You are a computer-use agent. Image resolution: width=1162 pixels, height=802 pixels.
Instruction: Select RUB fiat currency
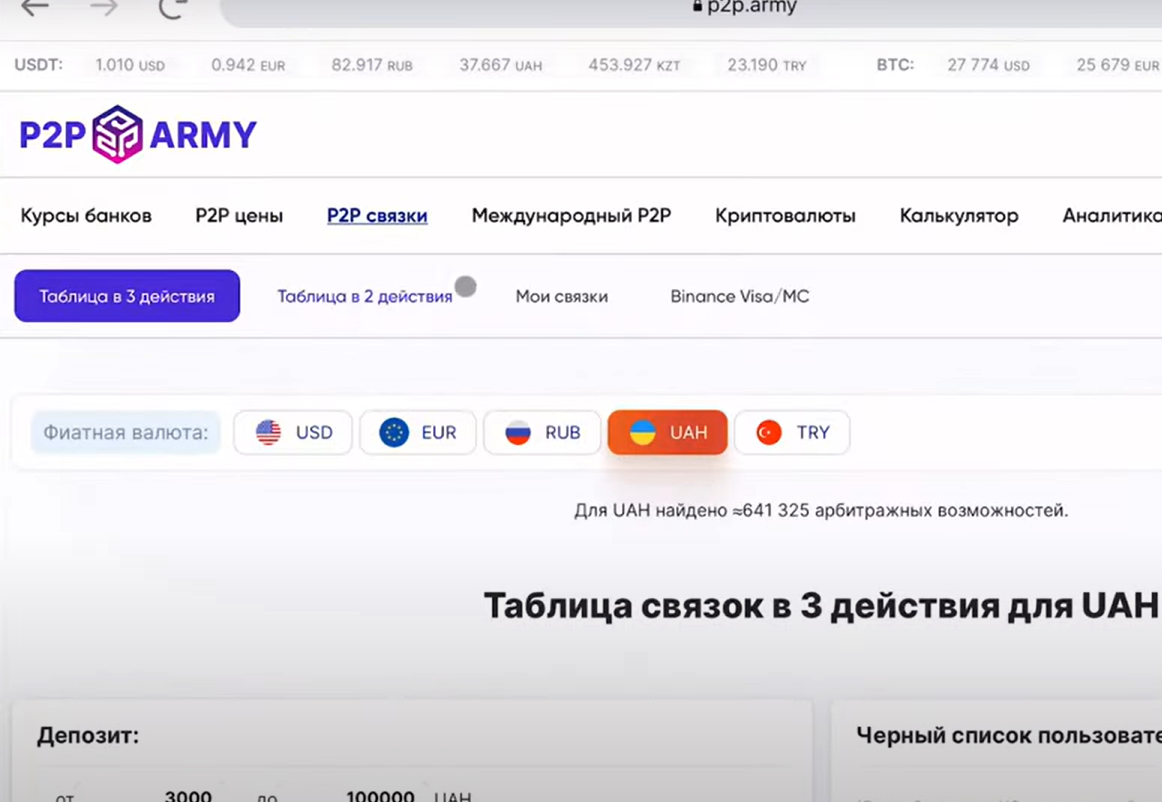(542, 432)
